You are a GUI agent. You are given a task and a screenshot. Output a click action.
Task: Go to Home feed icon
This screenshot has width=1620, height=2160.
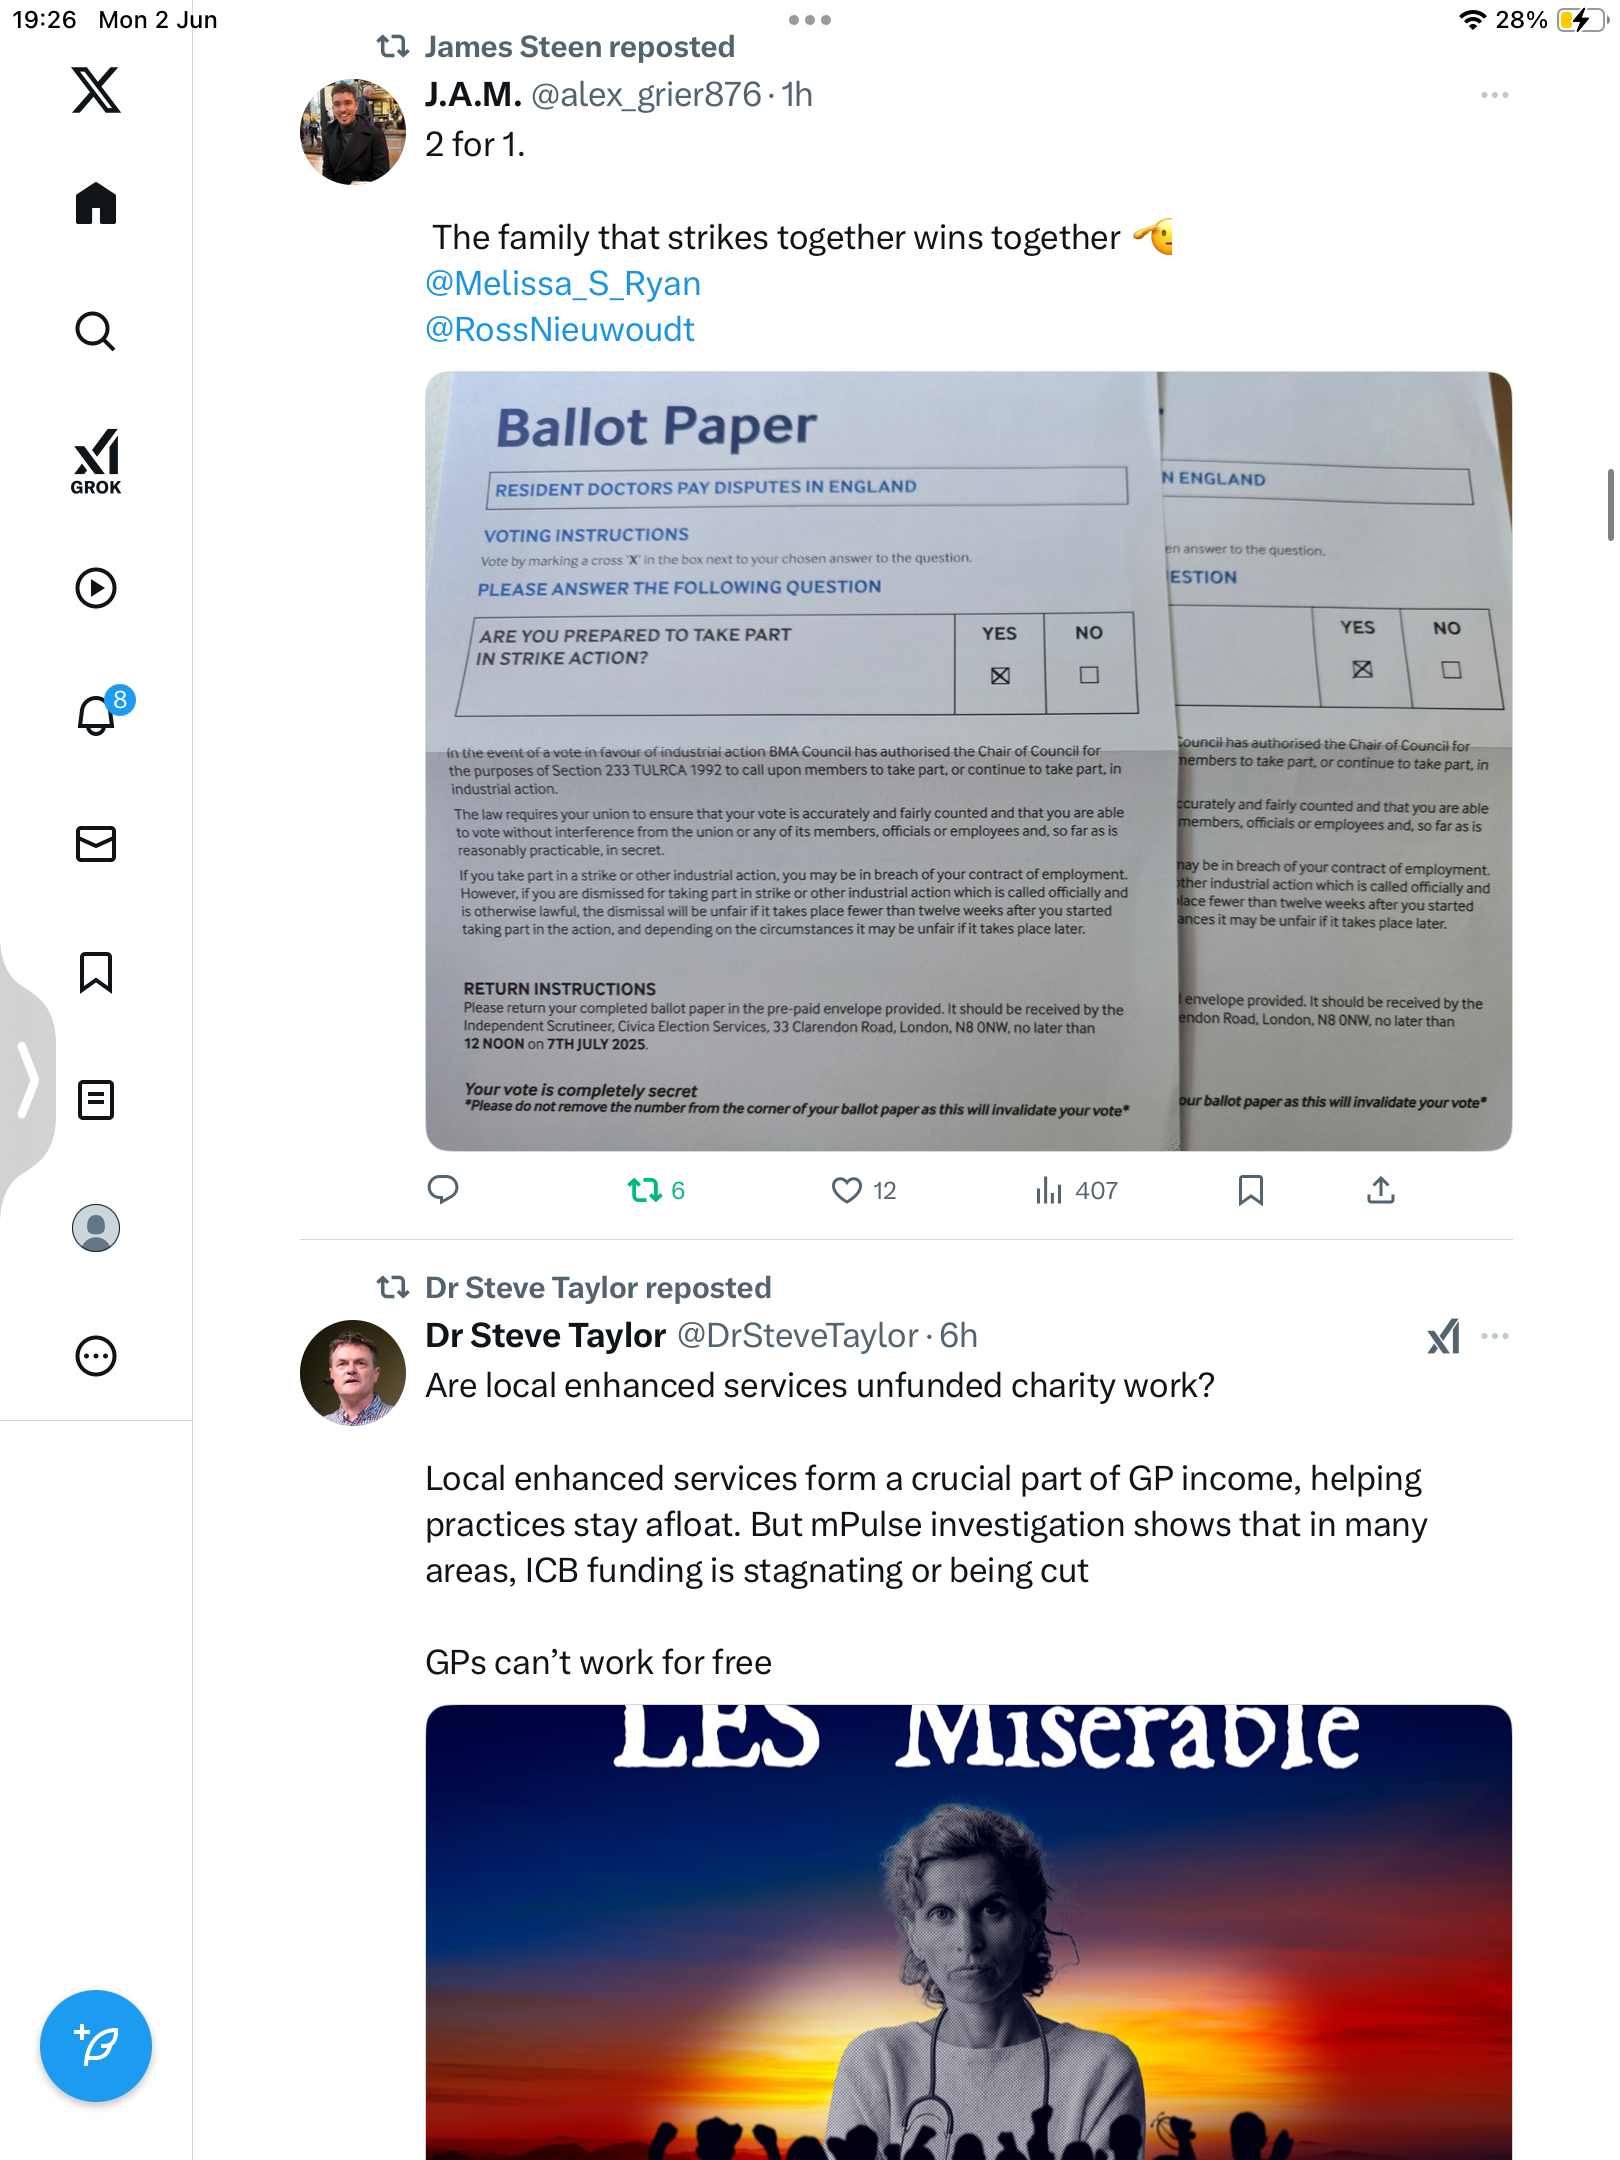click(96, 204)
